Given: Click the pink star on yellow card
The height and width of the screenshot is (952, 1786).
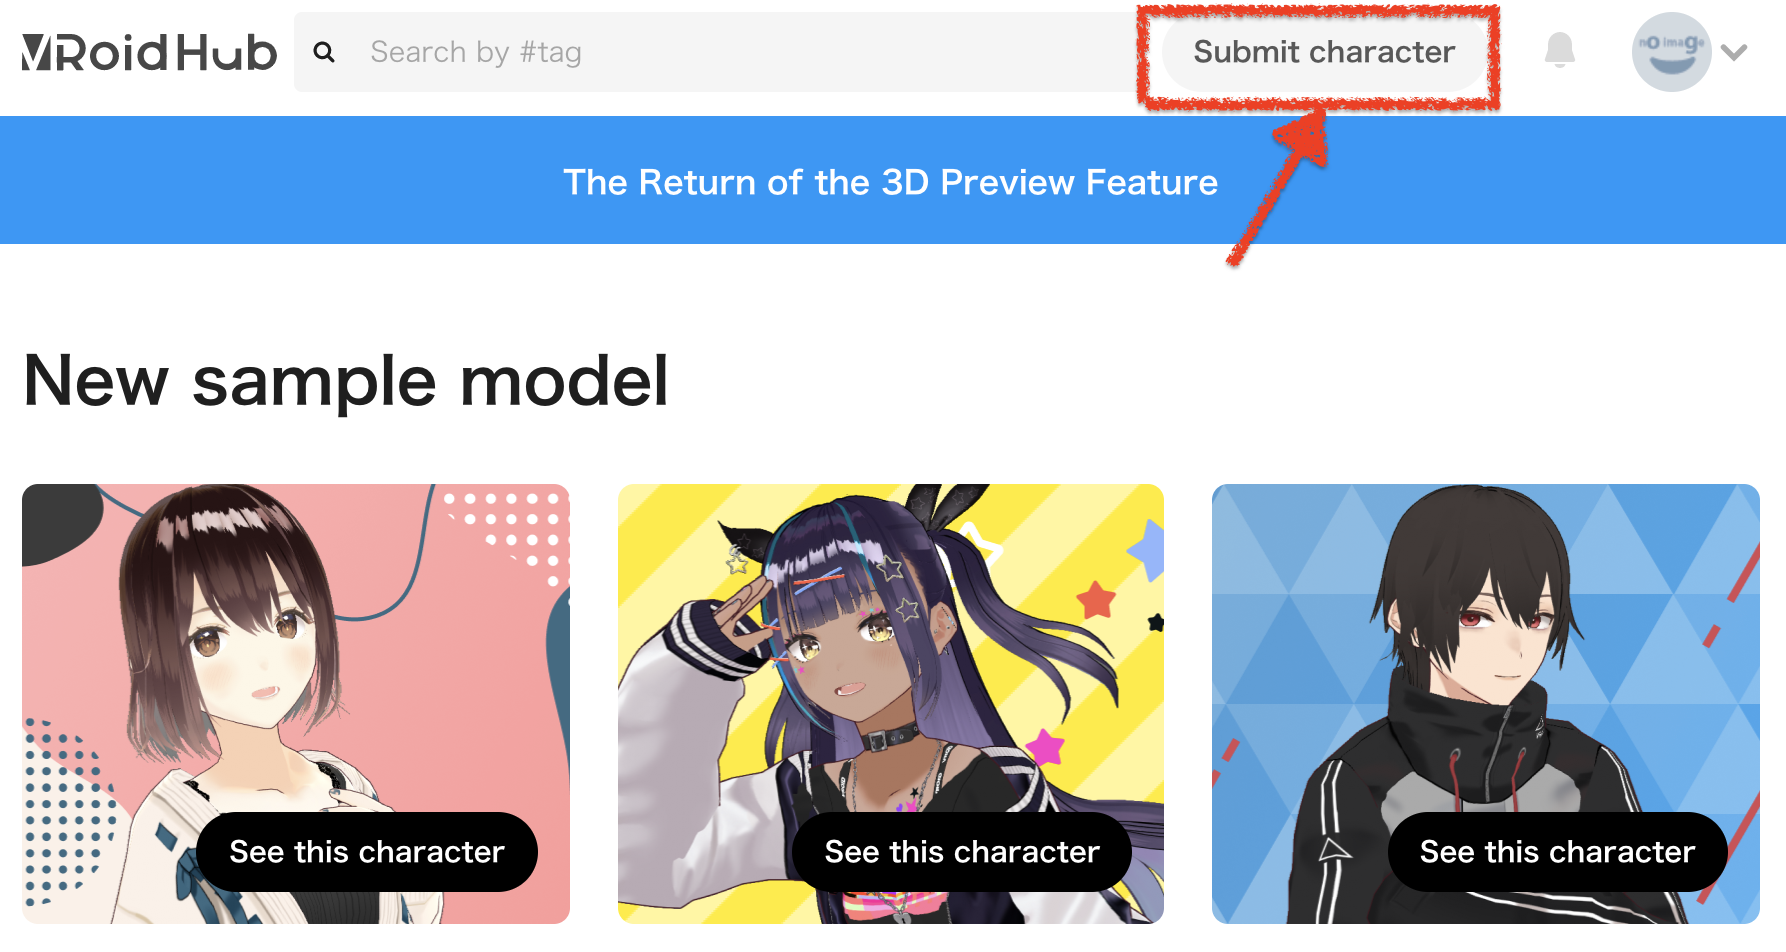Looking at the screenshot, I should point(1045,746).
